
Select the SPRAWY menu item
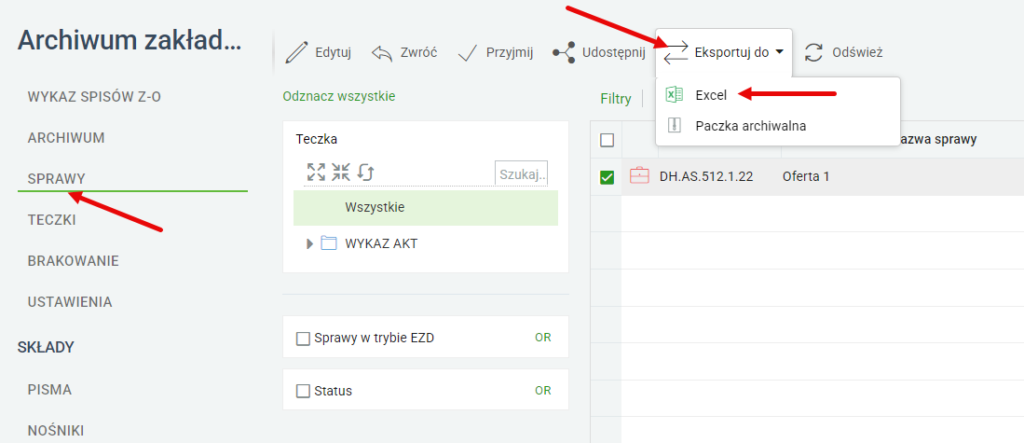[57, 178]
